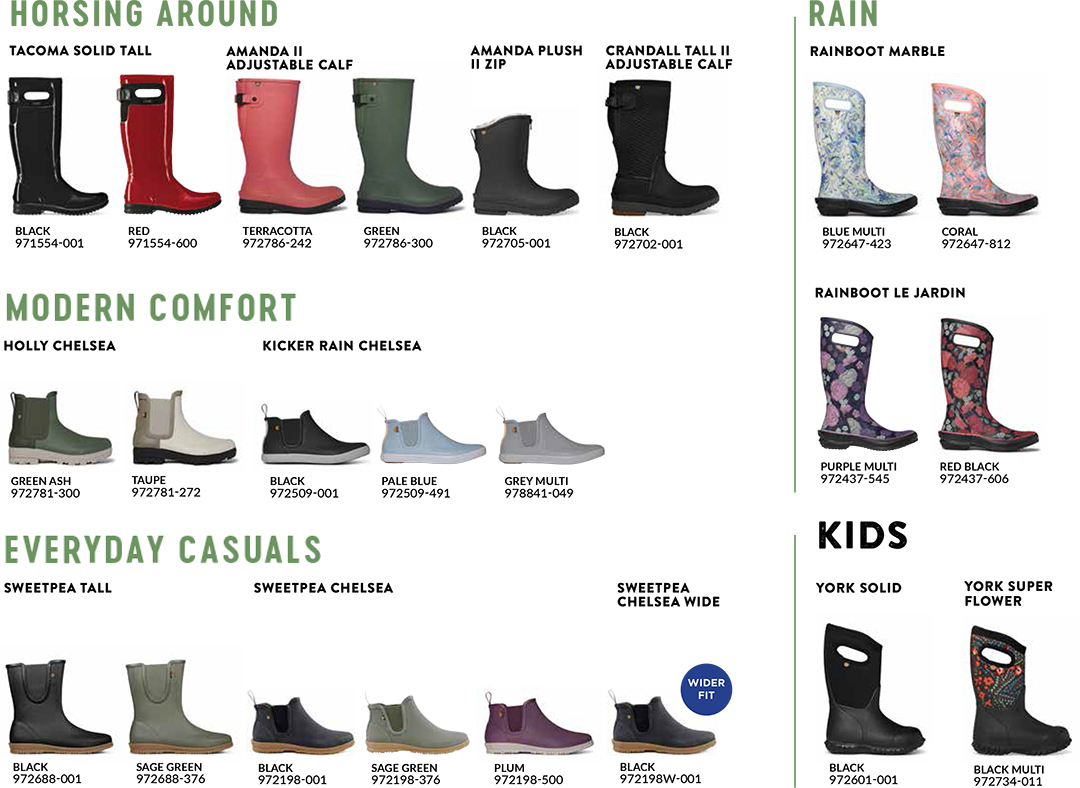The width and height of the screenshot is (1080, 788).
Task: Open the Amanda Plush II Zip black boot
Action: pos(524,165)
